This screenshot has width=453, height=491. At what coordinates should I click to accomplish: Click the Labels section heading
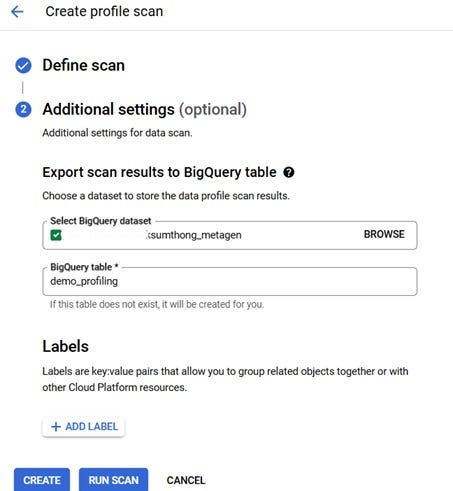66,346
